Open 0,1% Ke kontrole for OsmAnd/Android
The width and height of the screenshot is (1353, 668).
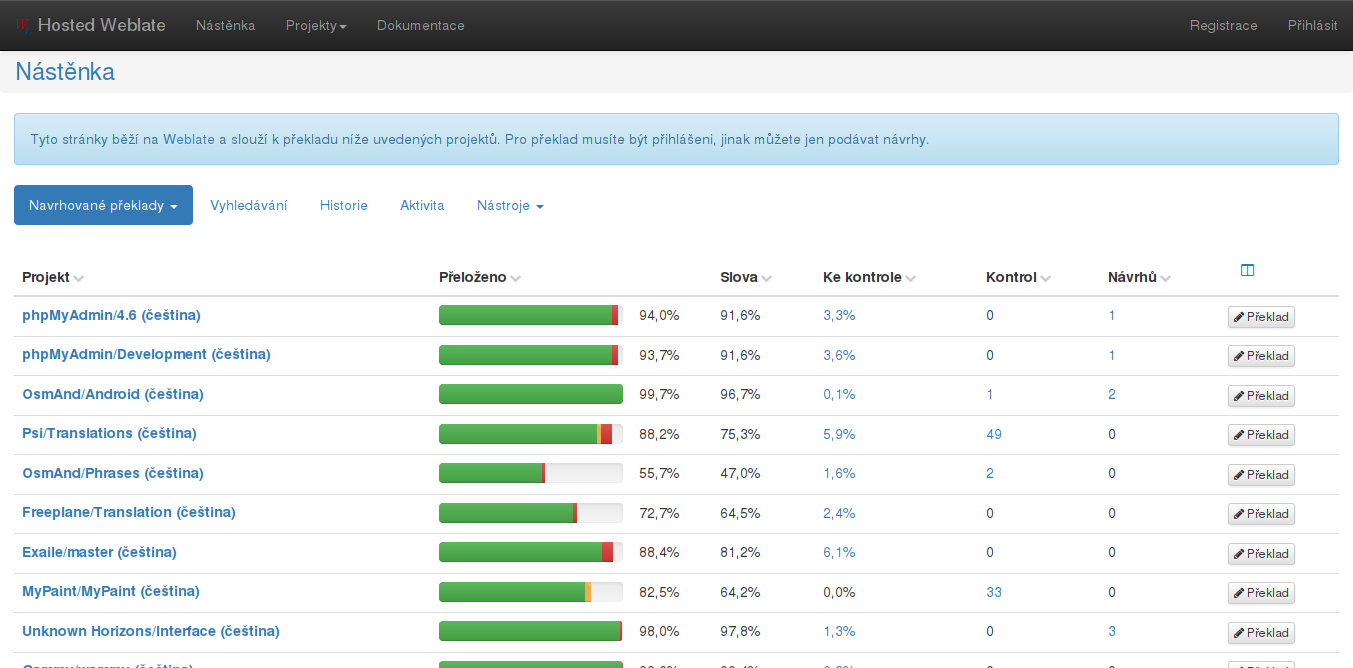(839, 394)
